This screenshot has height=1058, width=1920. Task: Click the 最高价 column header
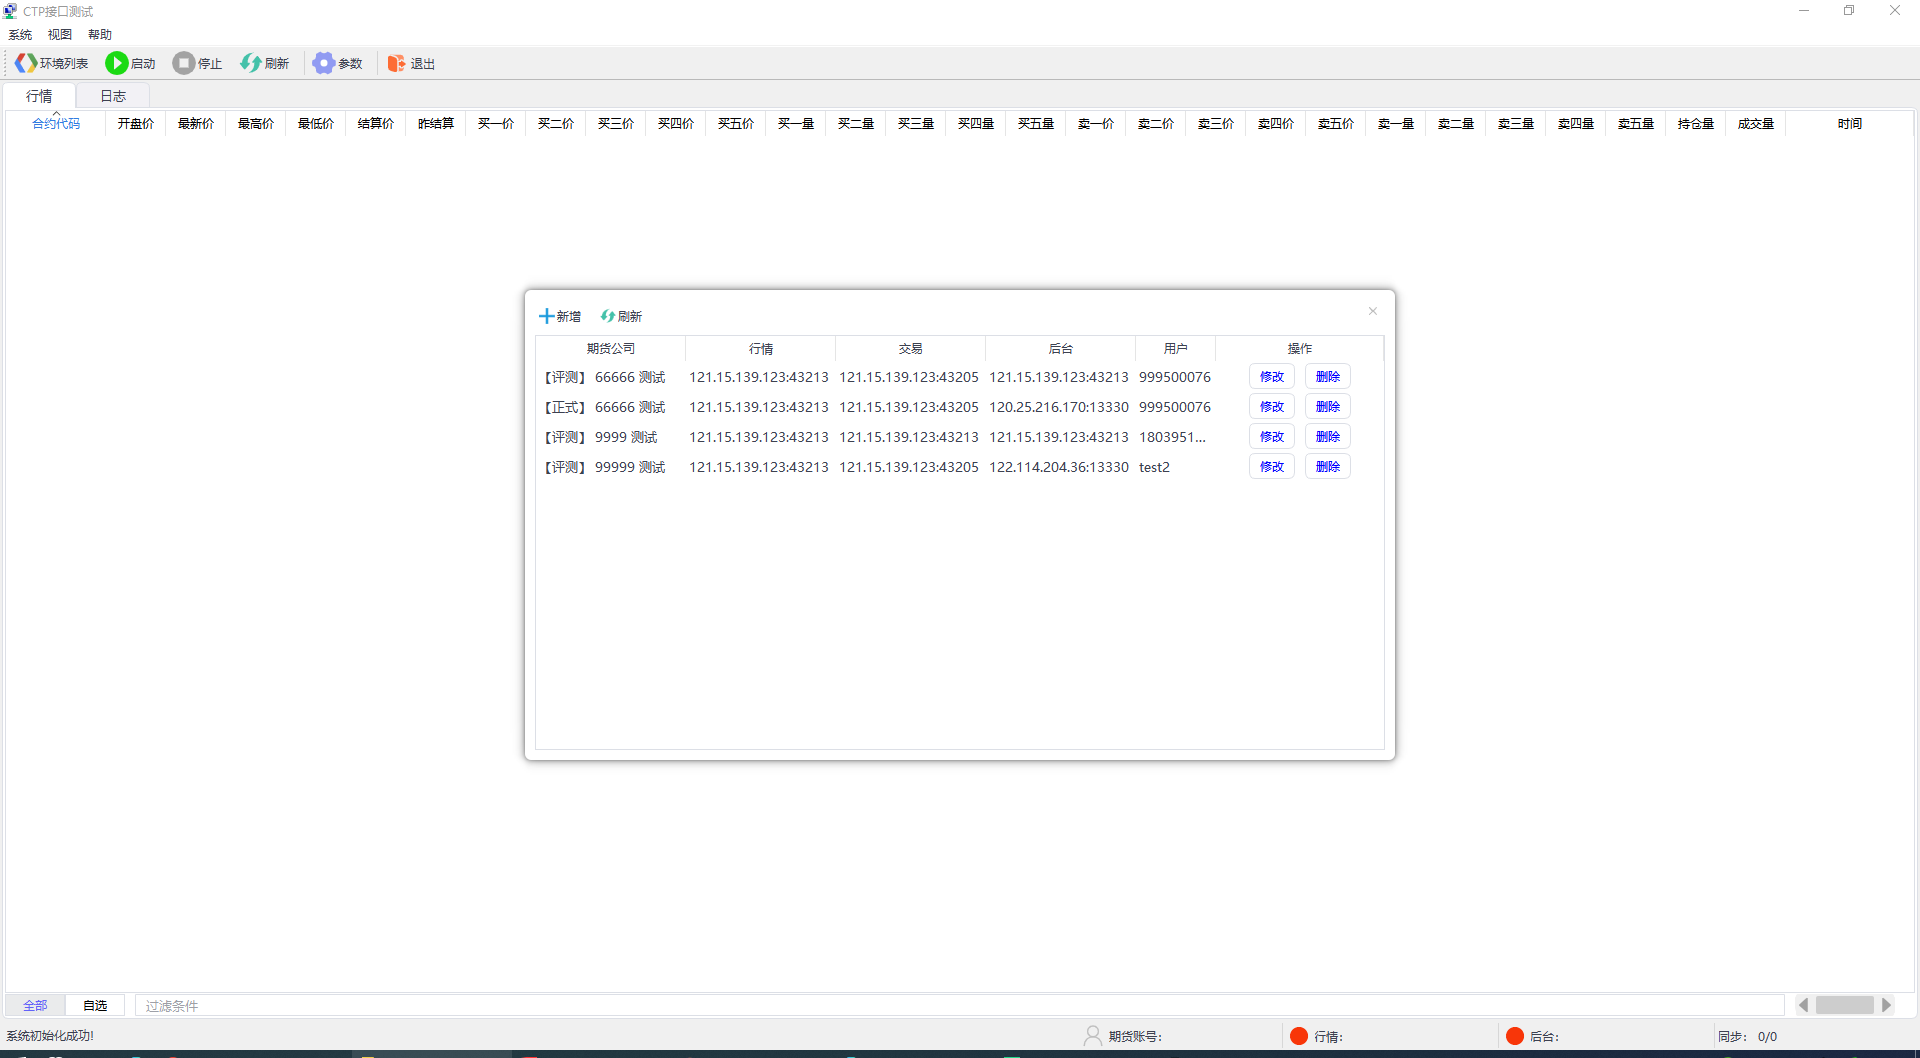[256, 123]
